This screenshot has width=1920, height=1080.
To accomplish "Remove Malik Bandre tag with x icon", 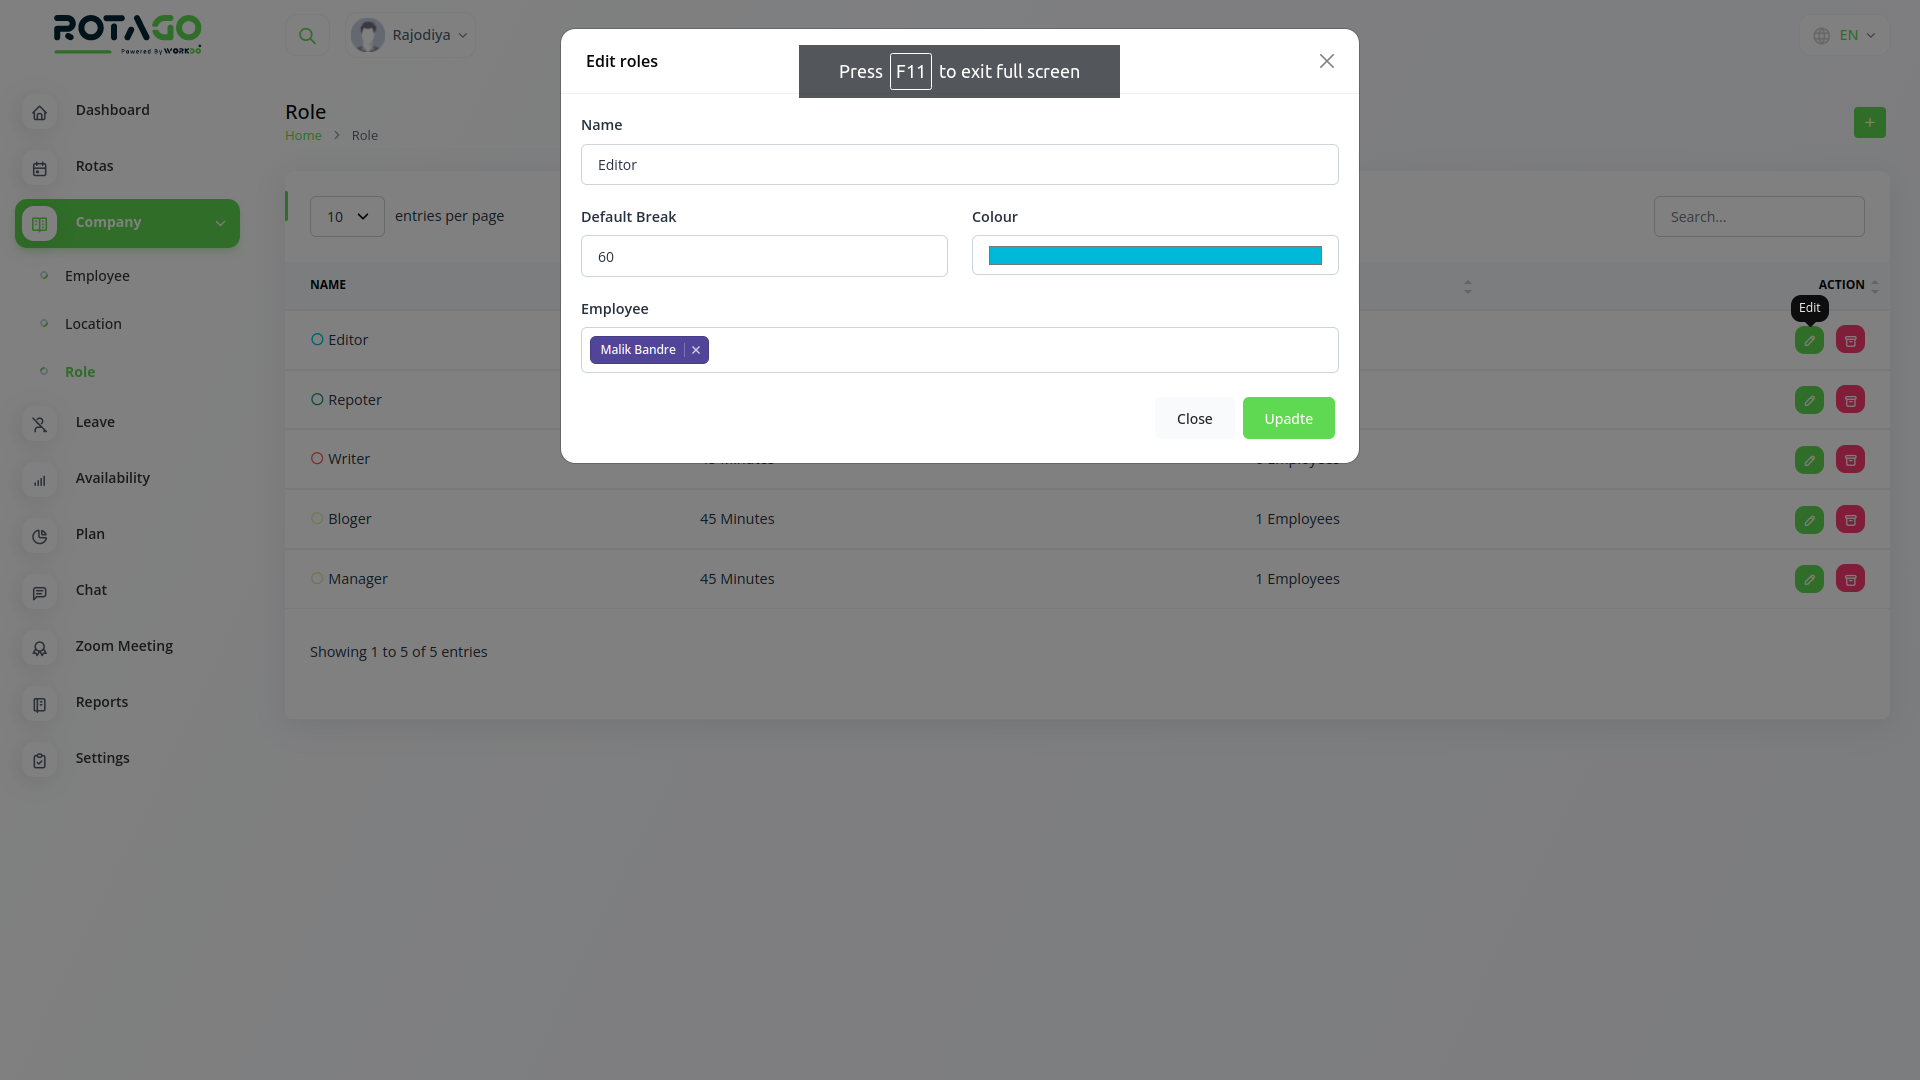I will [696, 350].
